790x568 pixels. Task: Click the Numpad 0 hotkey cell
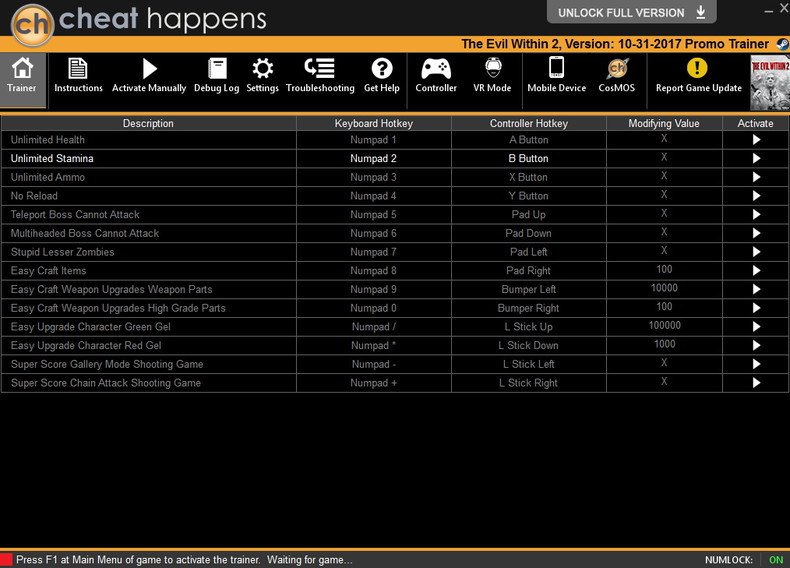pos(373,308)
